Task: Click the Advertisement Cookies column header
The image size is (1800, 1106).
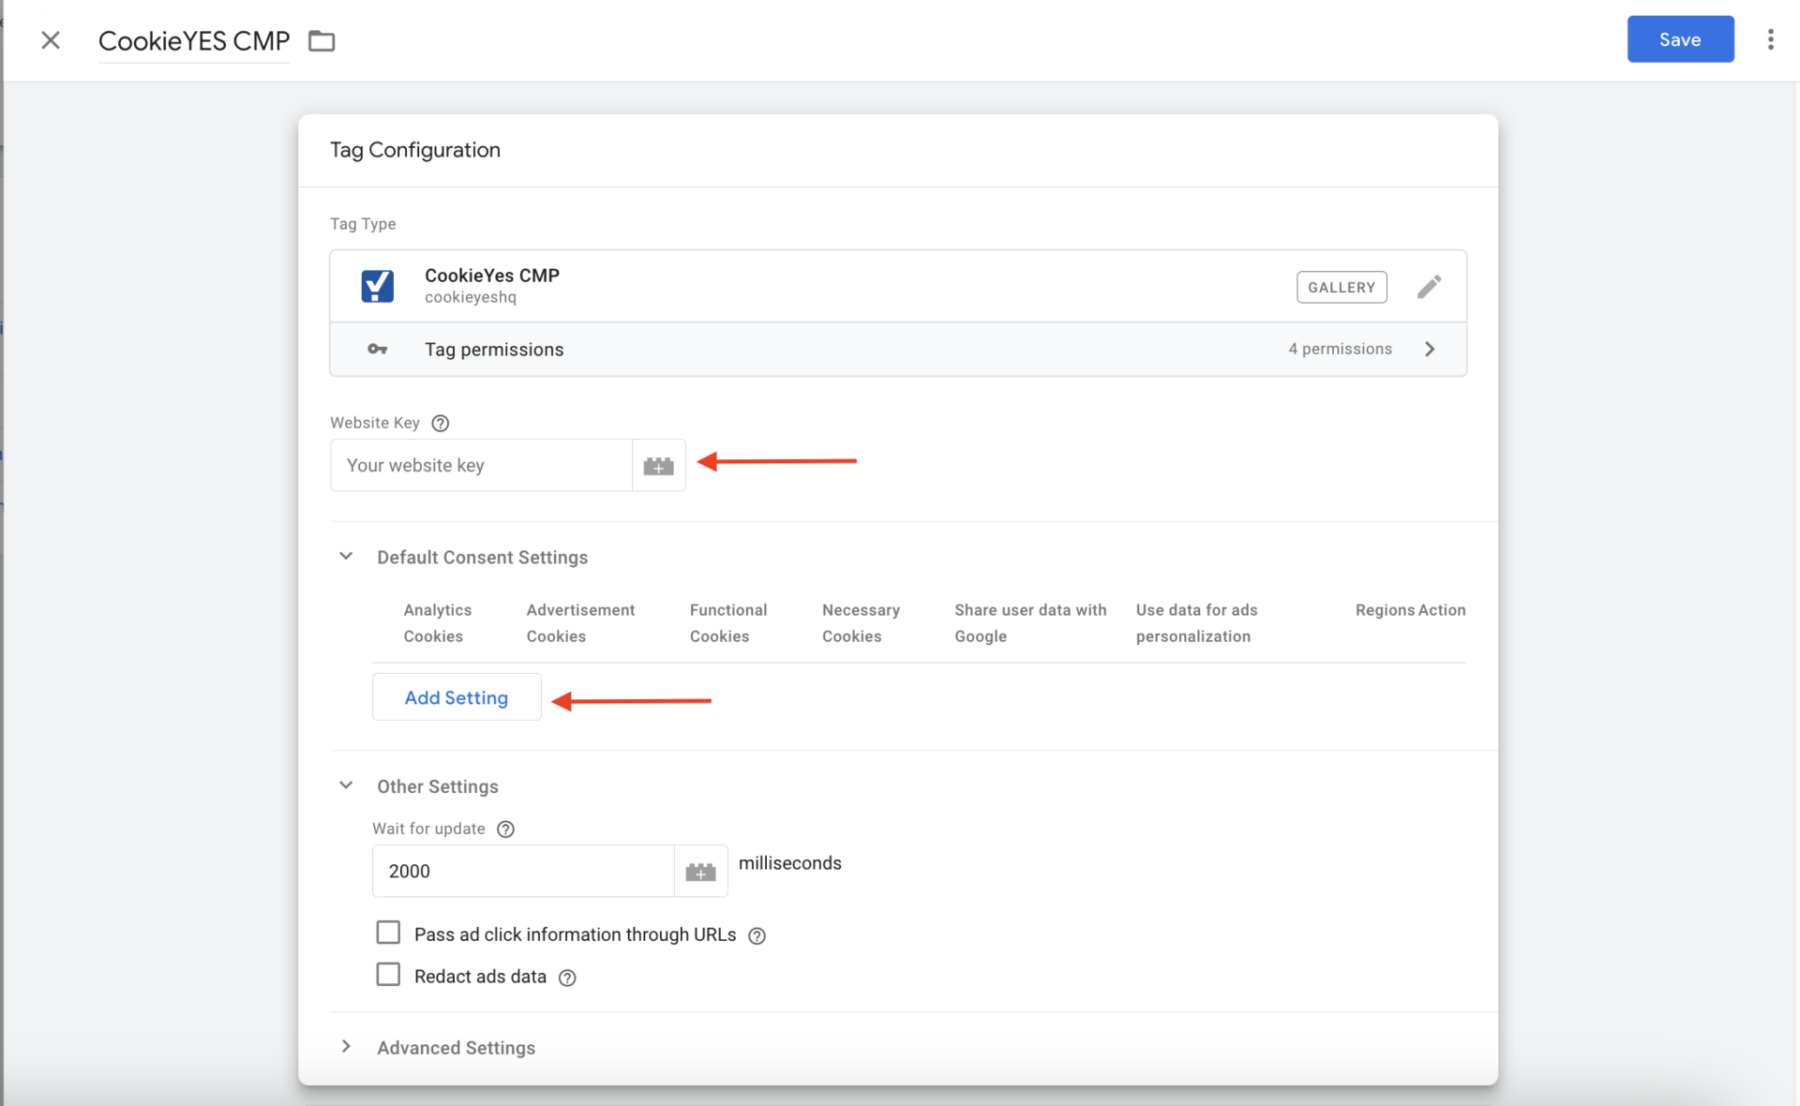Action: 580,623
